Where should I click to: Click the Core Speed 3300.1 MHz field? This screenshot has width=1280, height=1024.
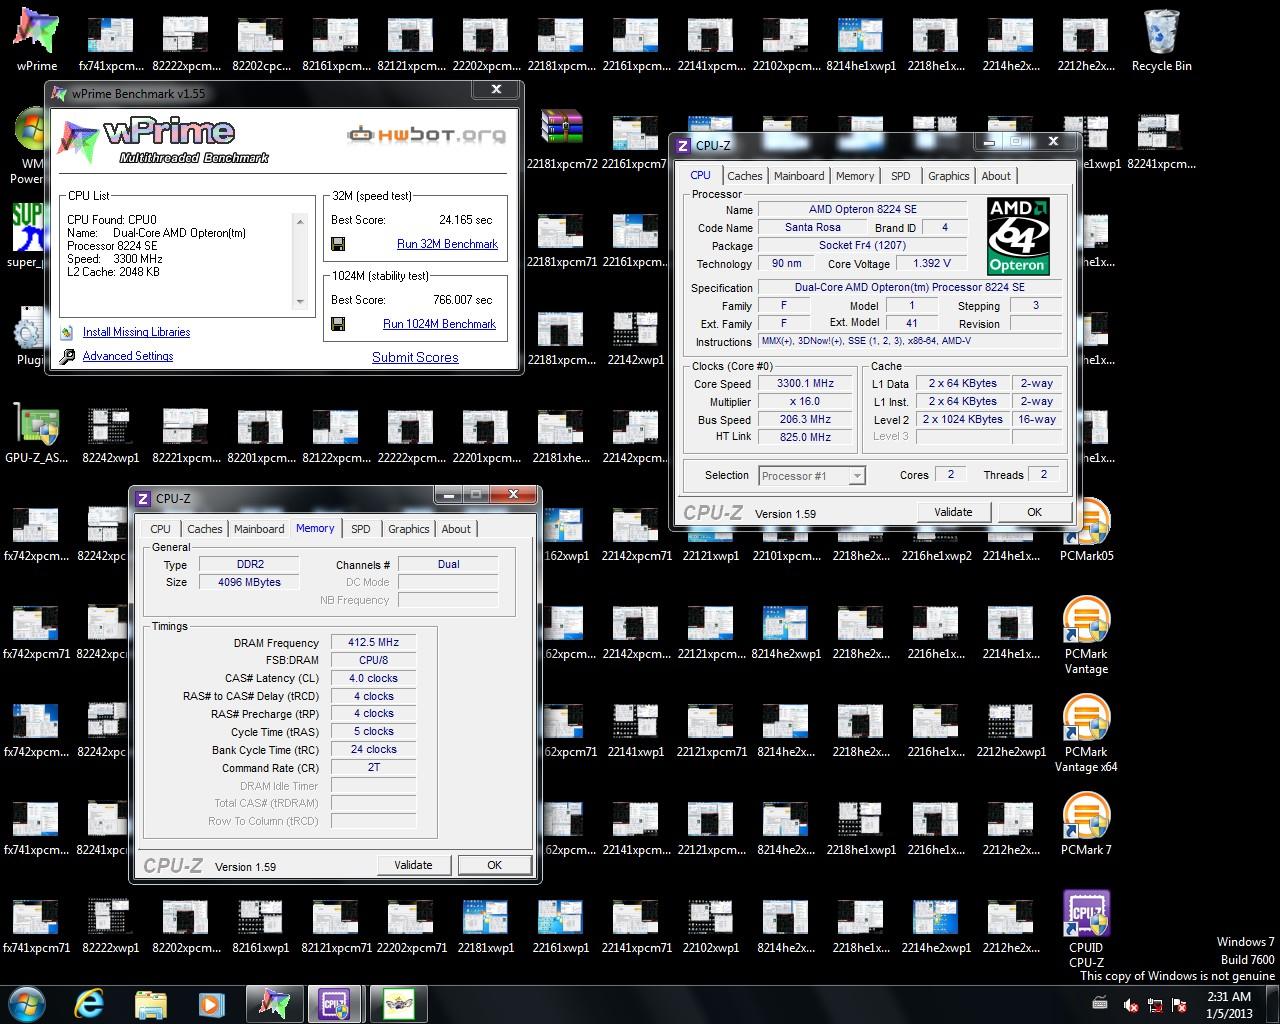click(x=805, y=383)
